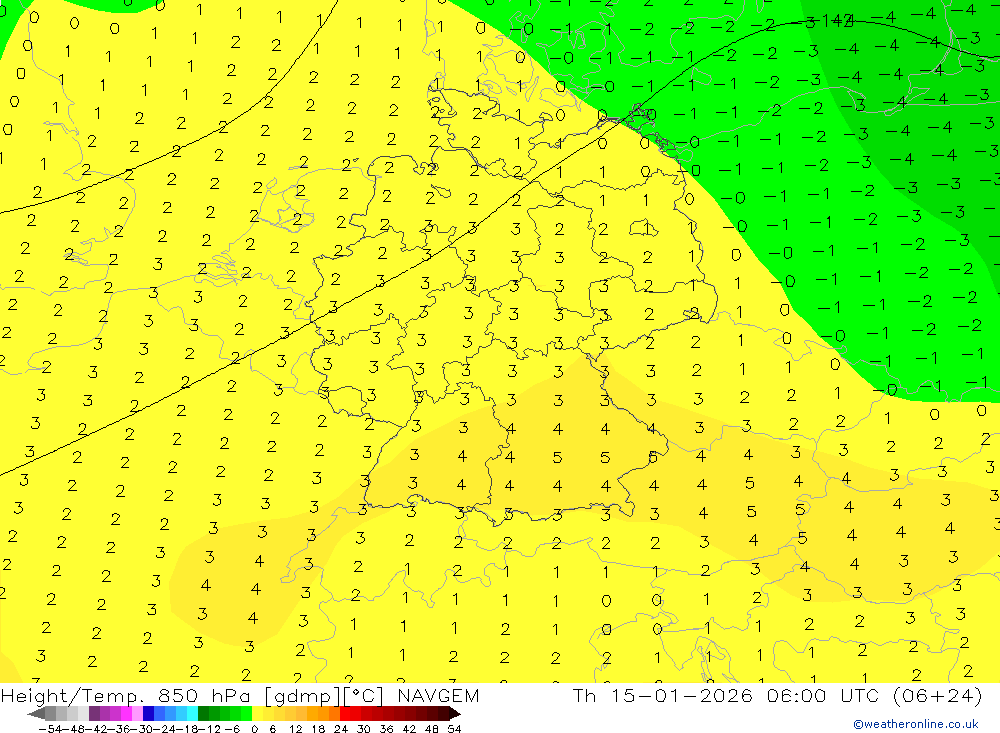Click the legend label '-54'

click(x=50, y=729)
